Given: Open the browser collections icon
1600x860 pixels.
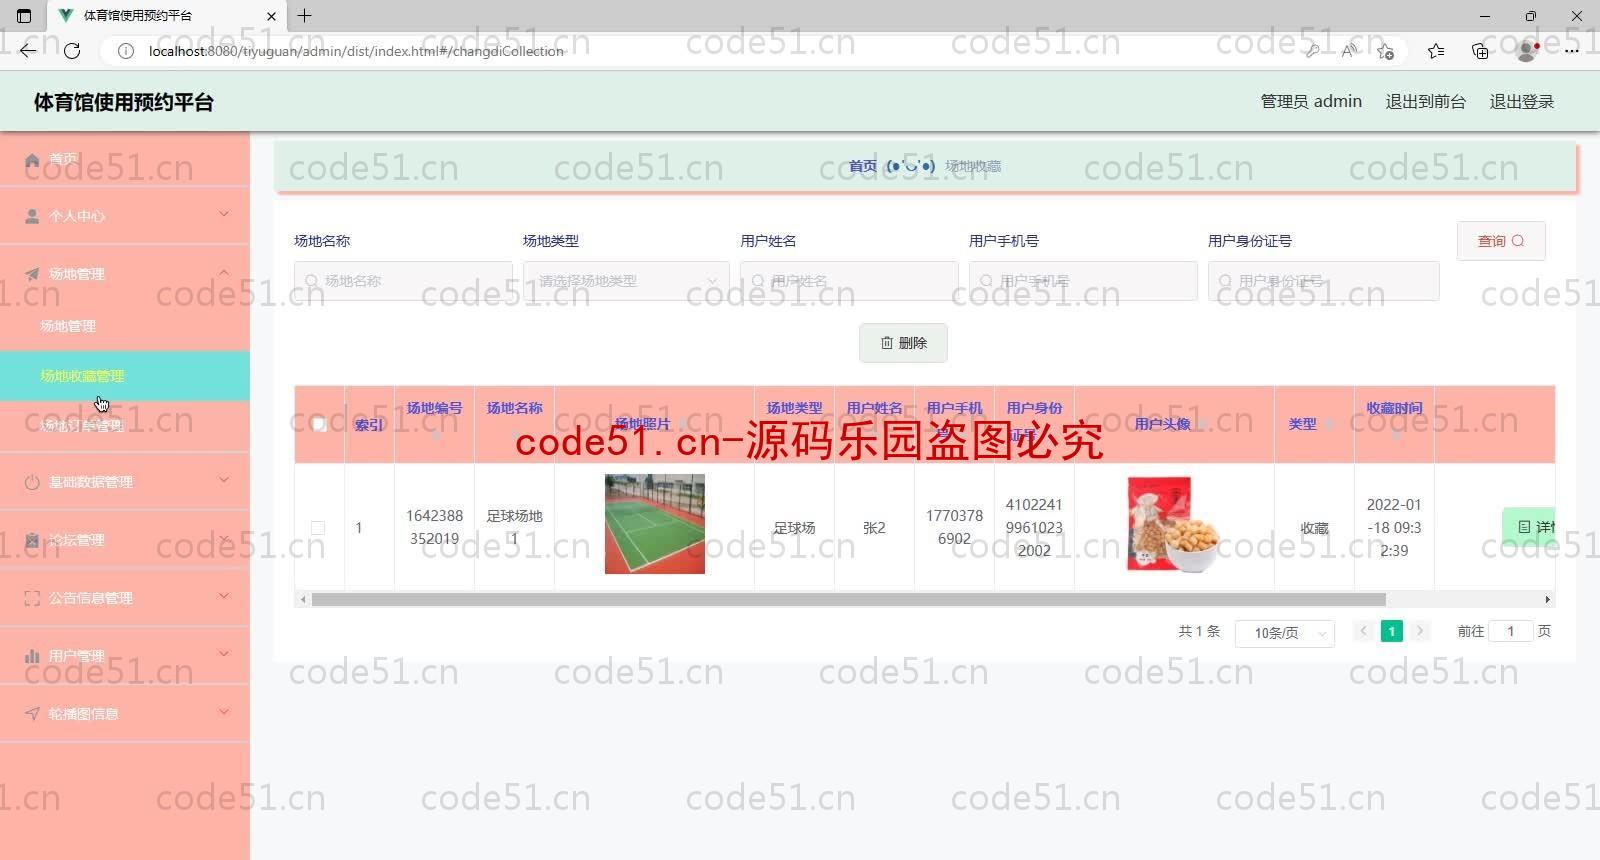Looking at the screenshot, I should pyautogui.click(x=1480, y=51).
